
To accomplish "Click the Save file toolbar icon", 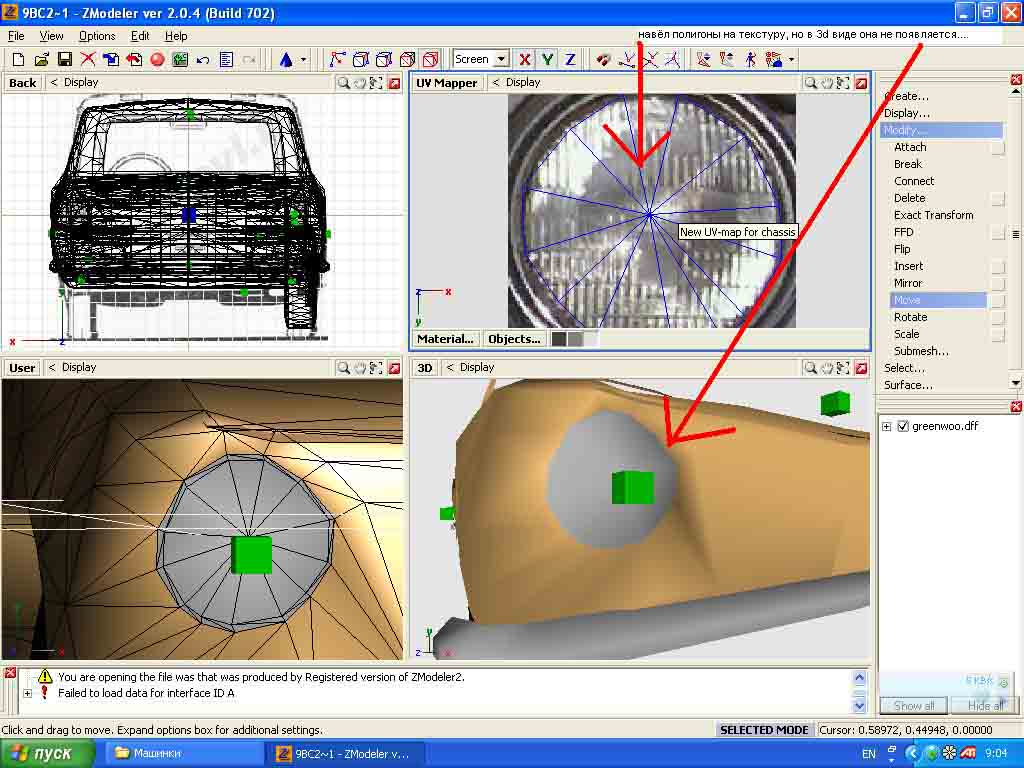I will [x=64, y=60].
